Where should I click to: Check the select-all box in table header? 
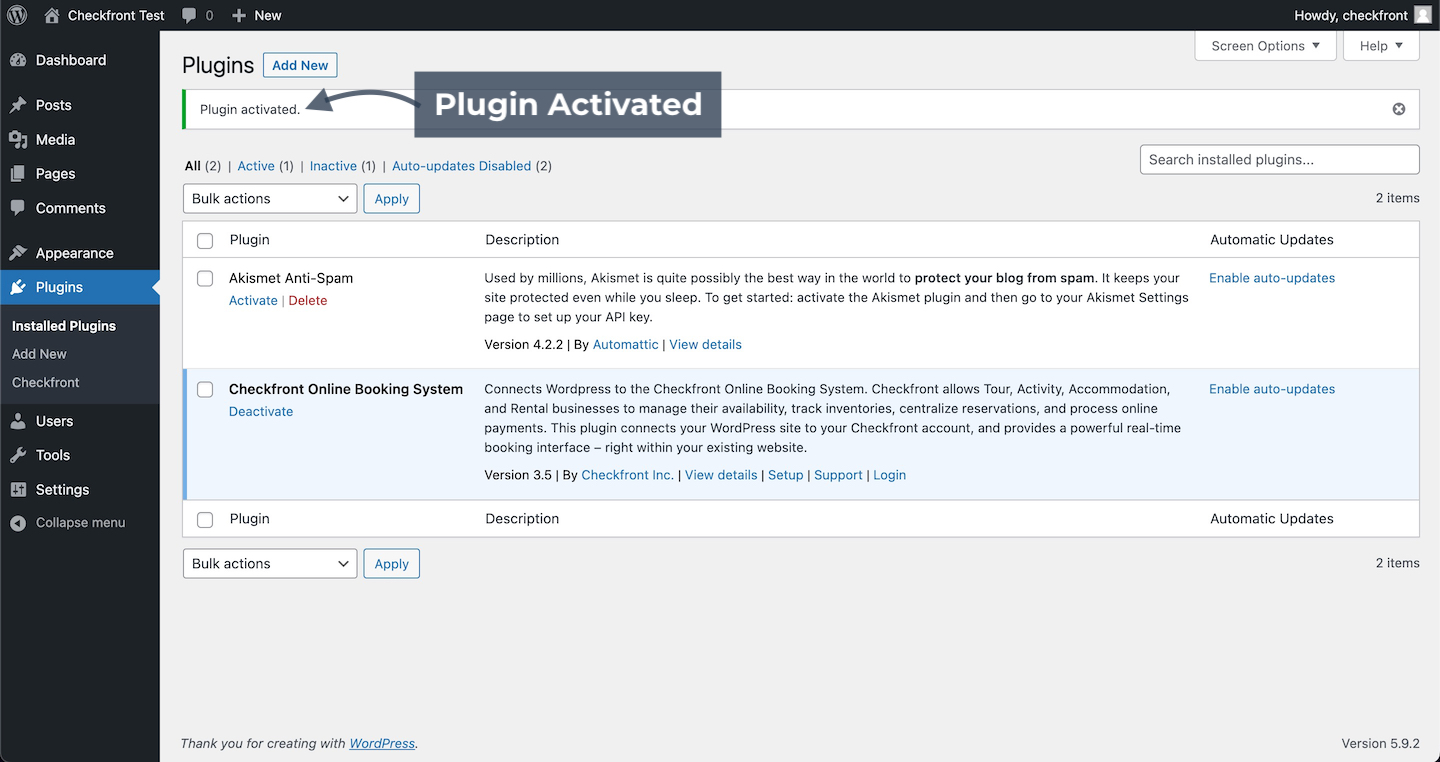click(205, 240)
